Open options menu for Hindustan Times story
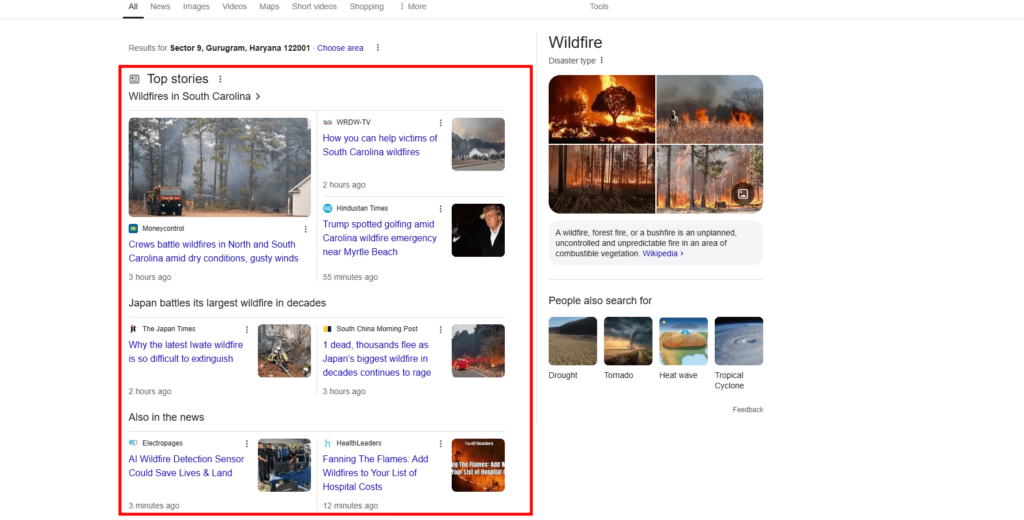1024x520 pixels. coord(441,209)
